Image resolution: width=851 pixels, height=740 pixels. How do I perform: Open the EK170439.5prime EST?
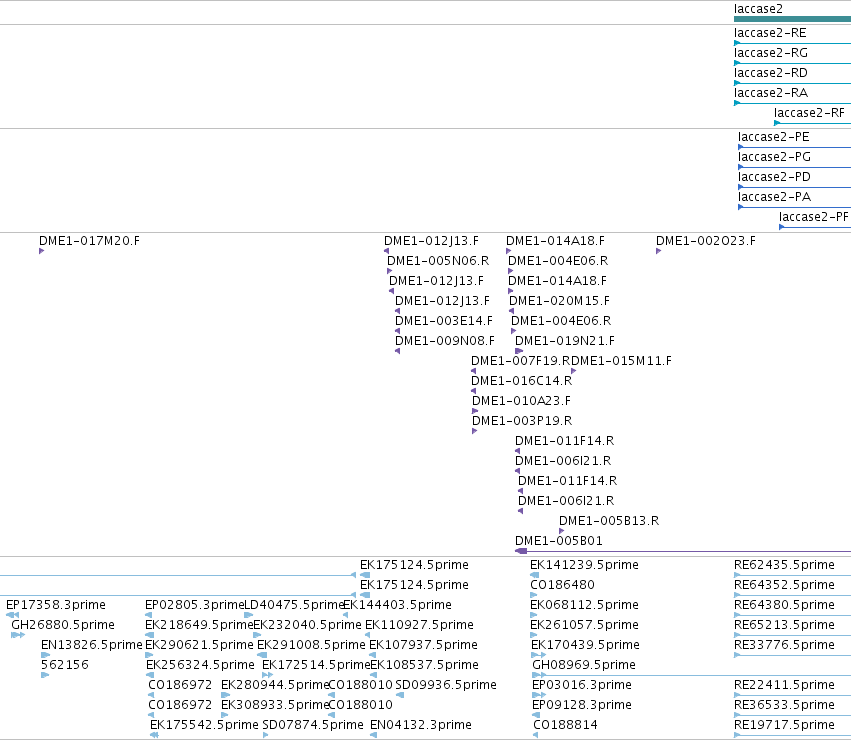pyautogui.click(x=585, y=645)
